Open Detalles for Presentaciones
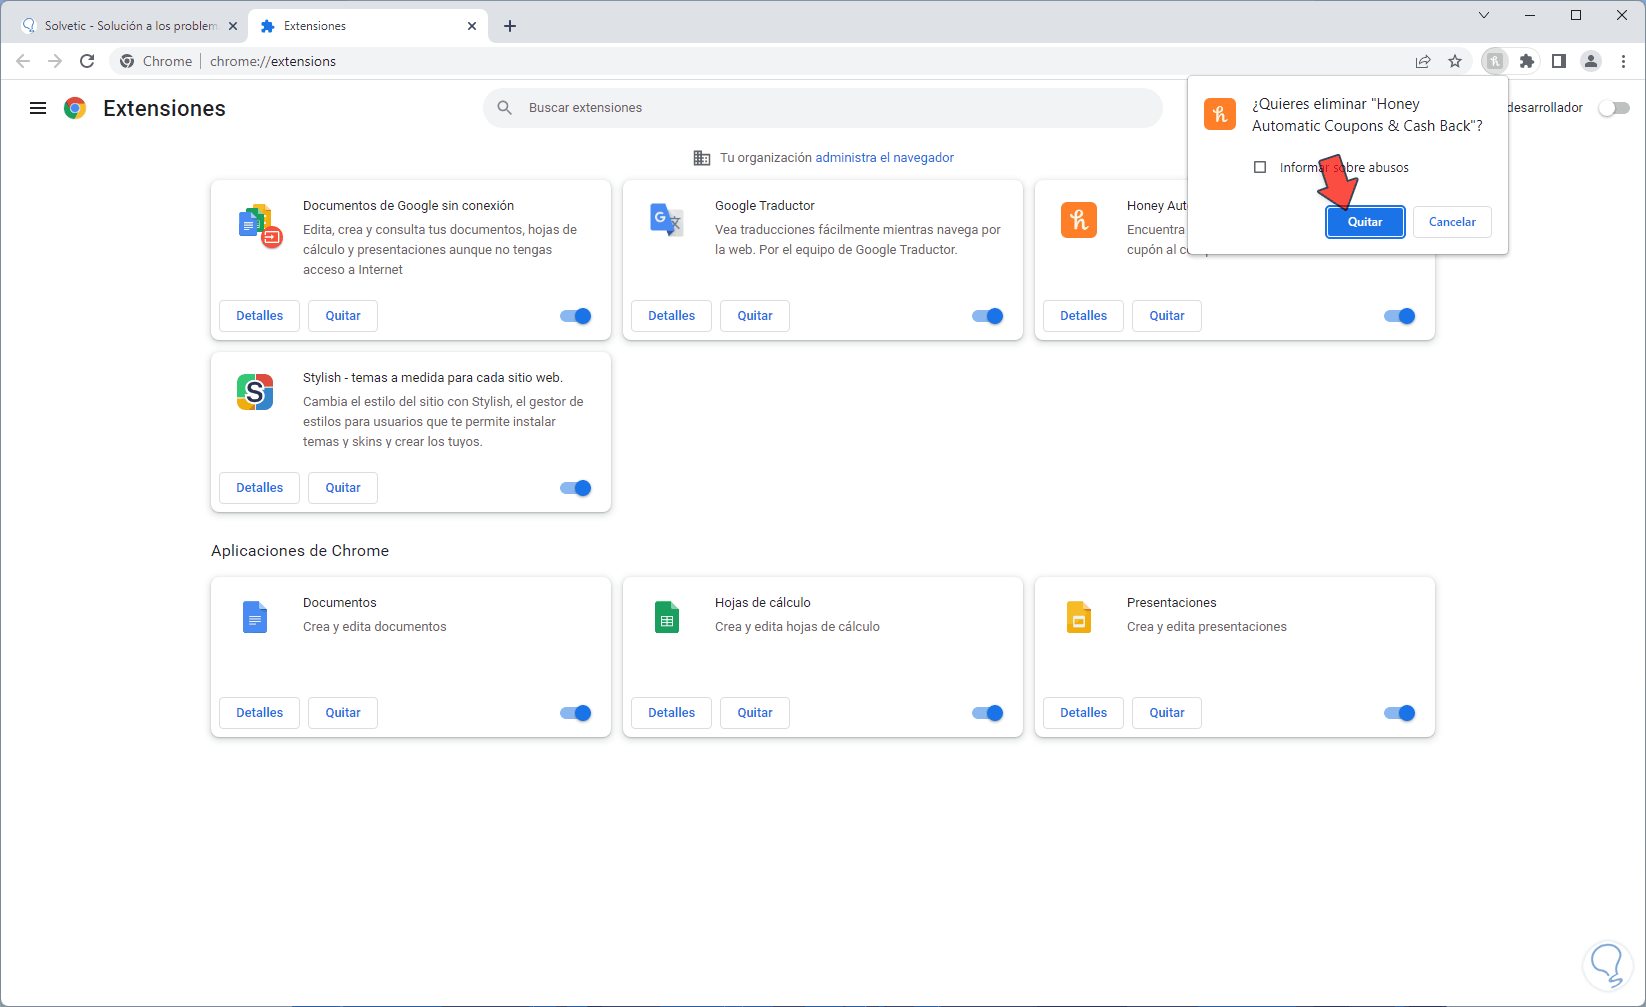Image resolution: width=1646 pixels, height=1007 pixels. (x=1084, y=713)
